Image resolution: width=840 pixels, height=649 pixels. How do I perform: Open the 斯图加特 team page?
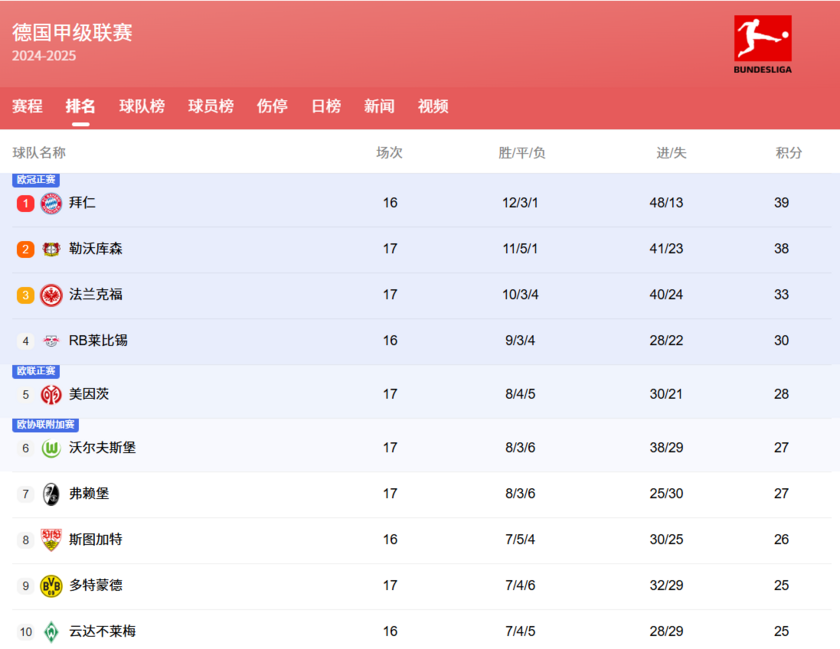tap(96, 539)
